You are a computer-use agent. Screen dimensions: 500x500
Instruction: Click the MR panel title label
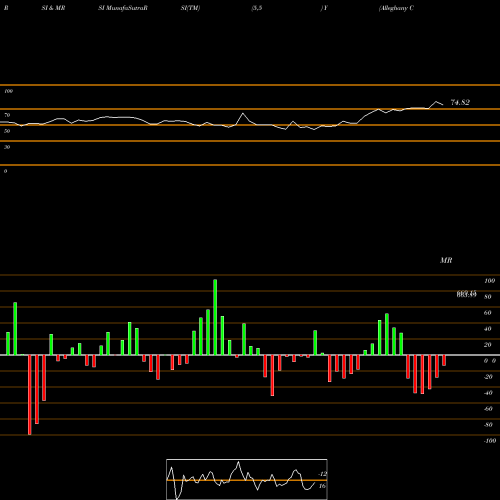coord(446,260)
